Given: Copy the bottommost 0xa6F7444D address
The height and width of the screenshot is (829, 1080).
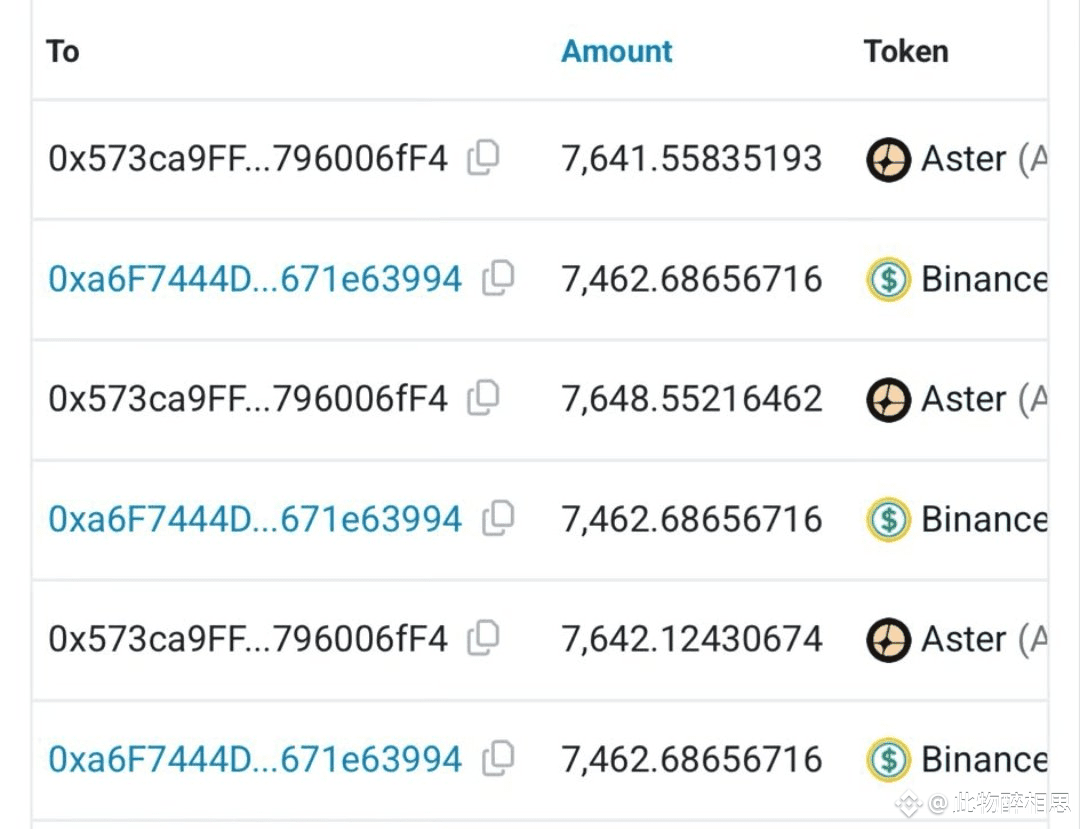Looking at the screenshot, I should point(498,758).
